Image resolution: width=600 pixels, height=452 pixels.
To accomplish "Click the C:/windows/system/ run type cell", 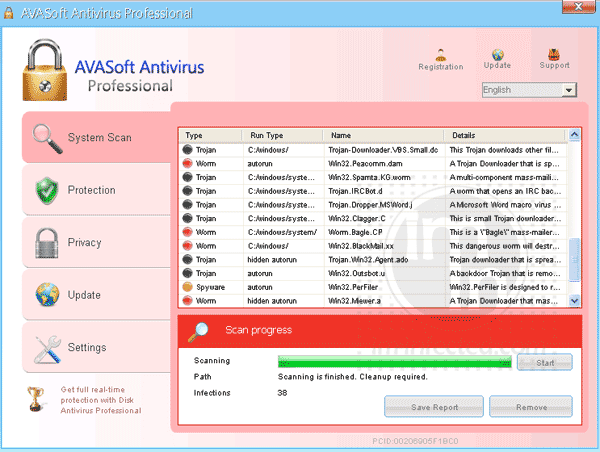I will tap(282, 232).
